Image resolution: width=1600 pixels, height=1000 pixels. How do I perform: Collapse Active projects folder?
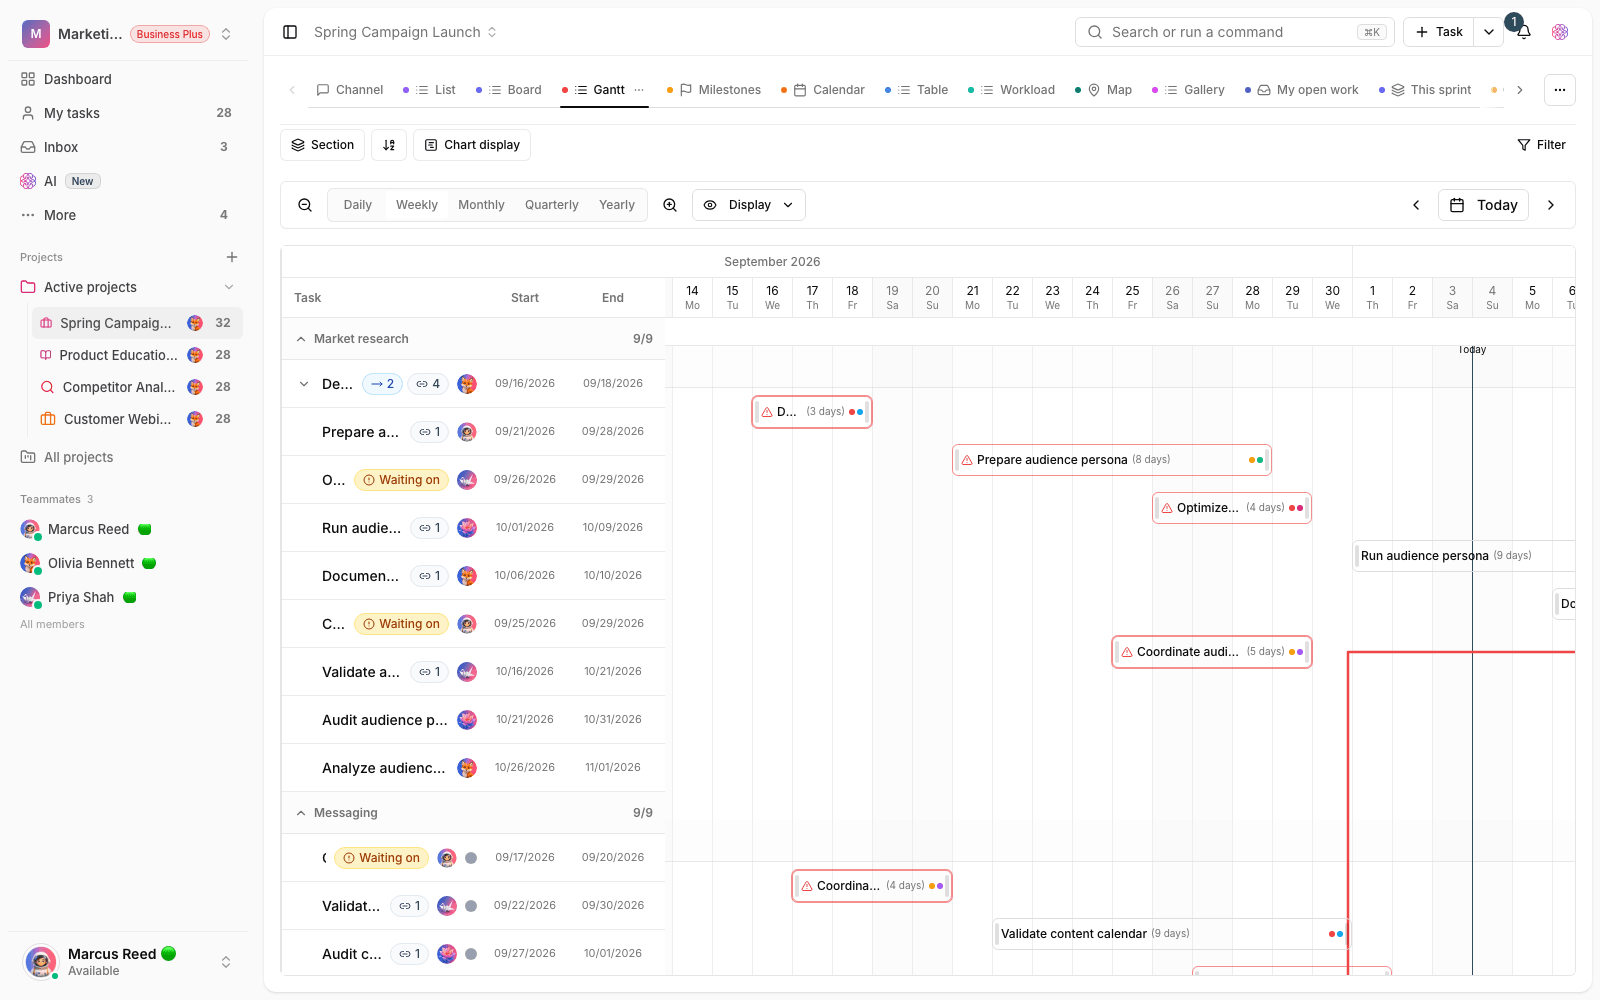[229, 287]
